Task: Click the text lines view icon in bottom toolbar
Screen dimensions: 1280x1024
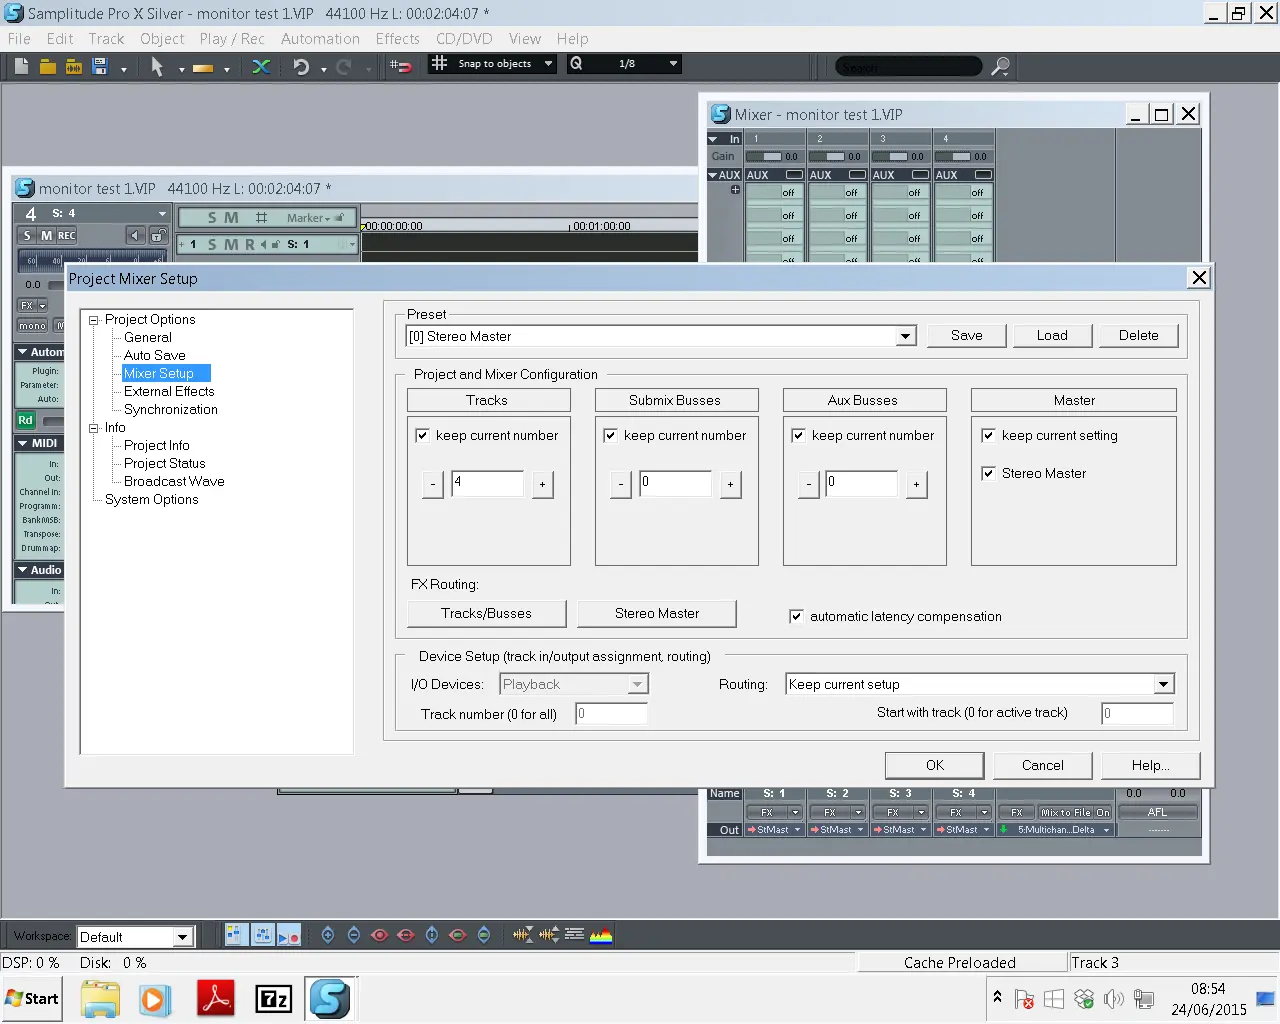Action: 575,935
